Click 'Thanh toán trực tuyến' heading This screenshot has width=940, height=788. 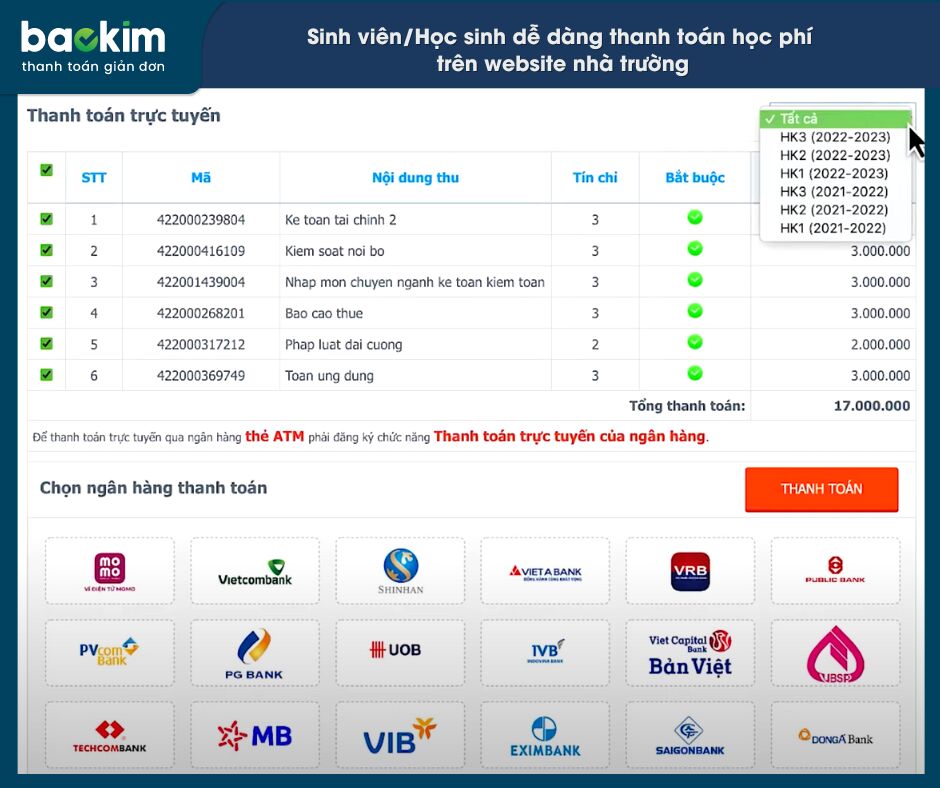point(124,115)
